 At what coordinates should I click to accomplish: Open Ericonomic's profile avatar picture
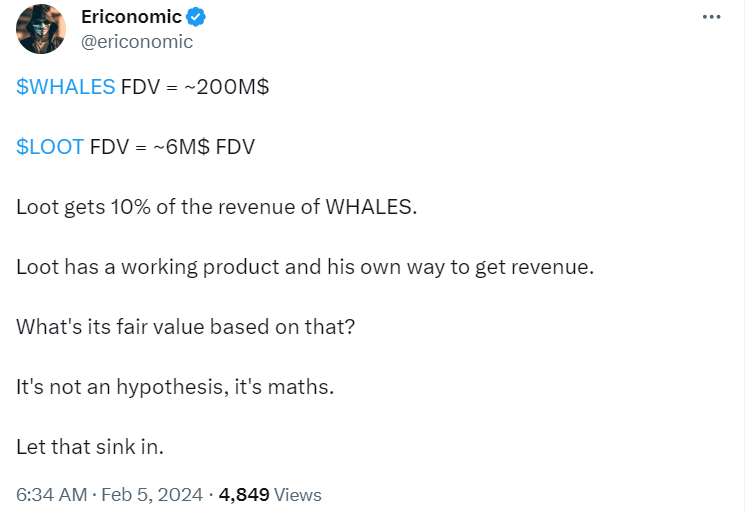40,29
